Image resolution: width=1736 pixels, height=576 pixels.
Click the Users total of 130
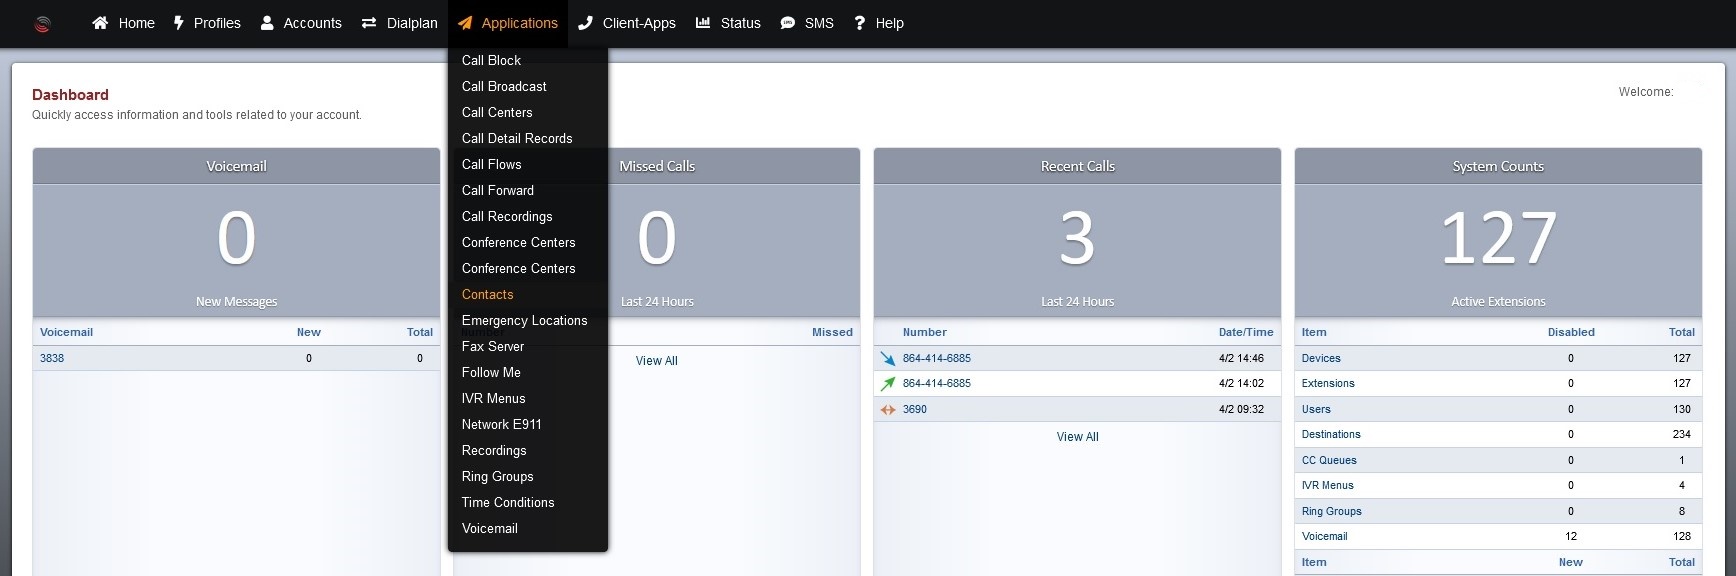coord(1682,409)
